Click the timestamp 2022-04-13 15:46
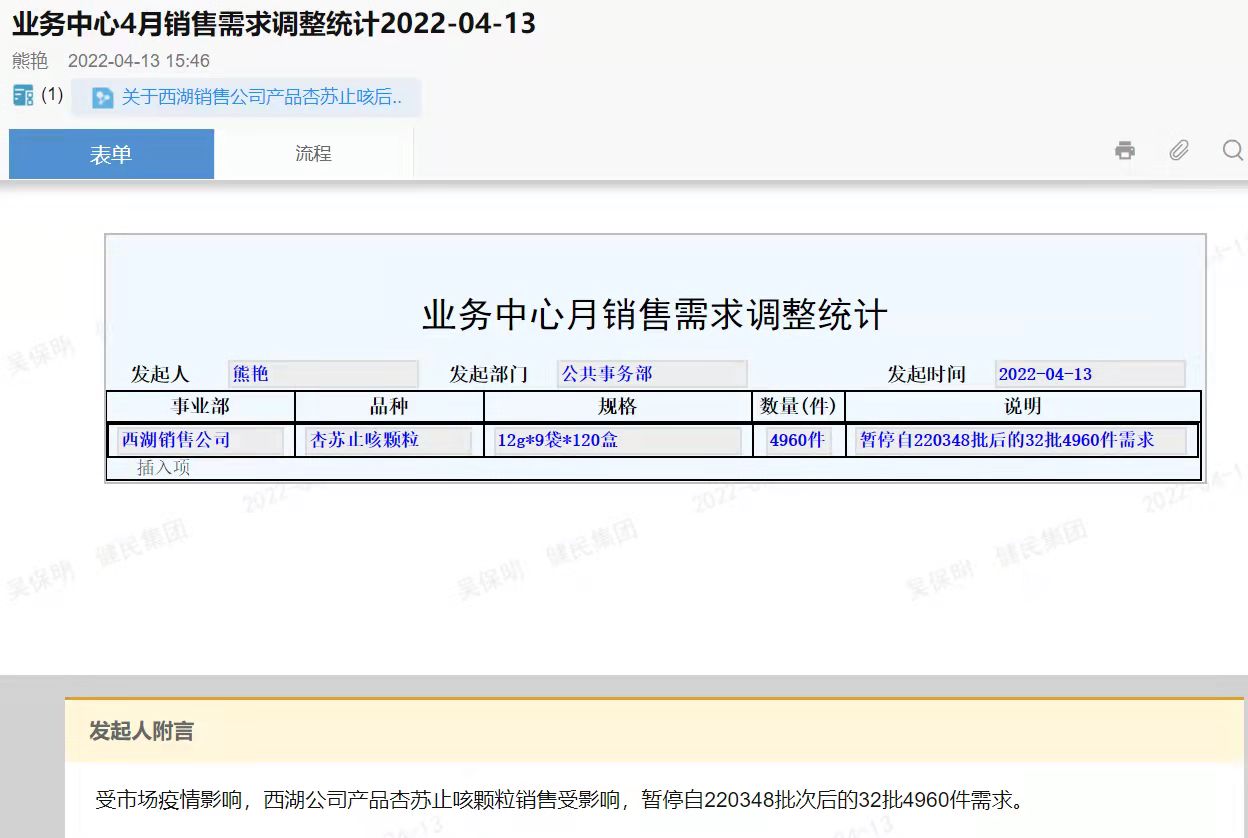The image size is (1248, 838). pyautogui.click(x=139, y=61)
